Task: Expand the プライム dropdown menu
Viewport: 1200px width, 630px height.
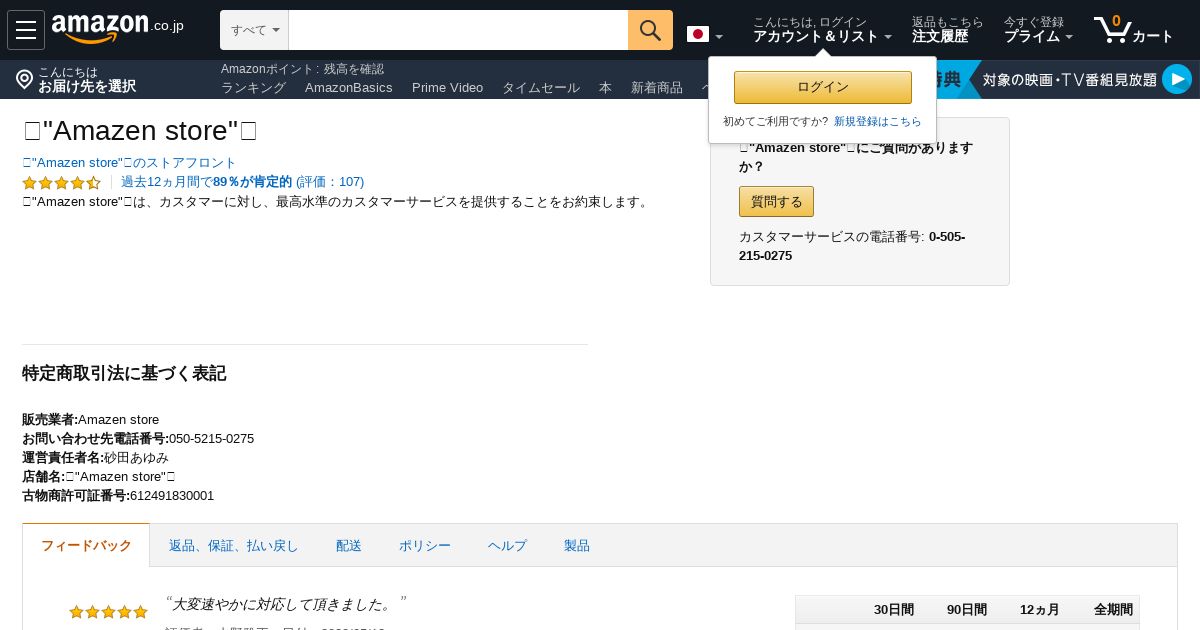Action: (x=1038, y=30)
